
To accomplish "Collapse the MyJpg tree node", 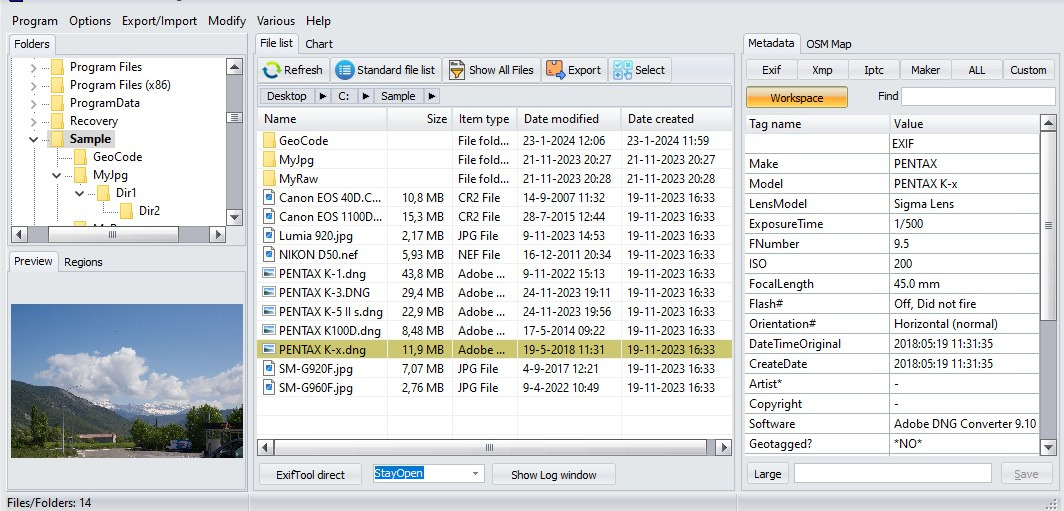I will 57,175.
